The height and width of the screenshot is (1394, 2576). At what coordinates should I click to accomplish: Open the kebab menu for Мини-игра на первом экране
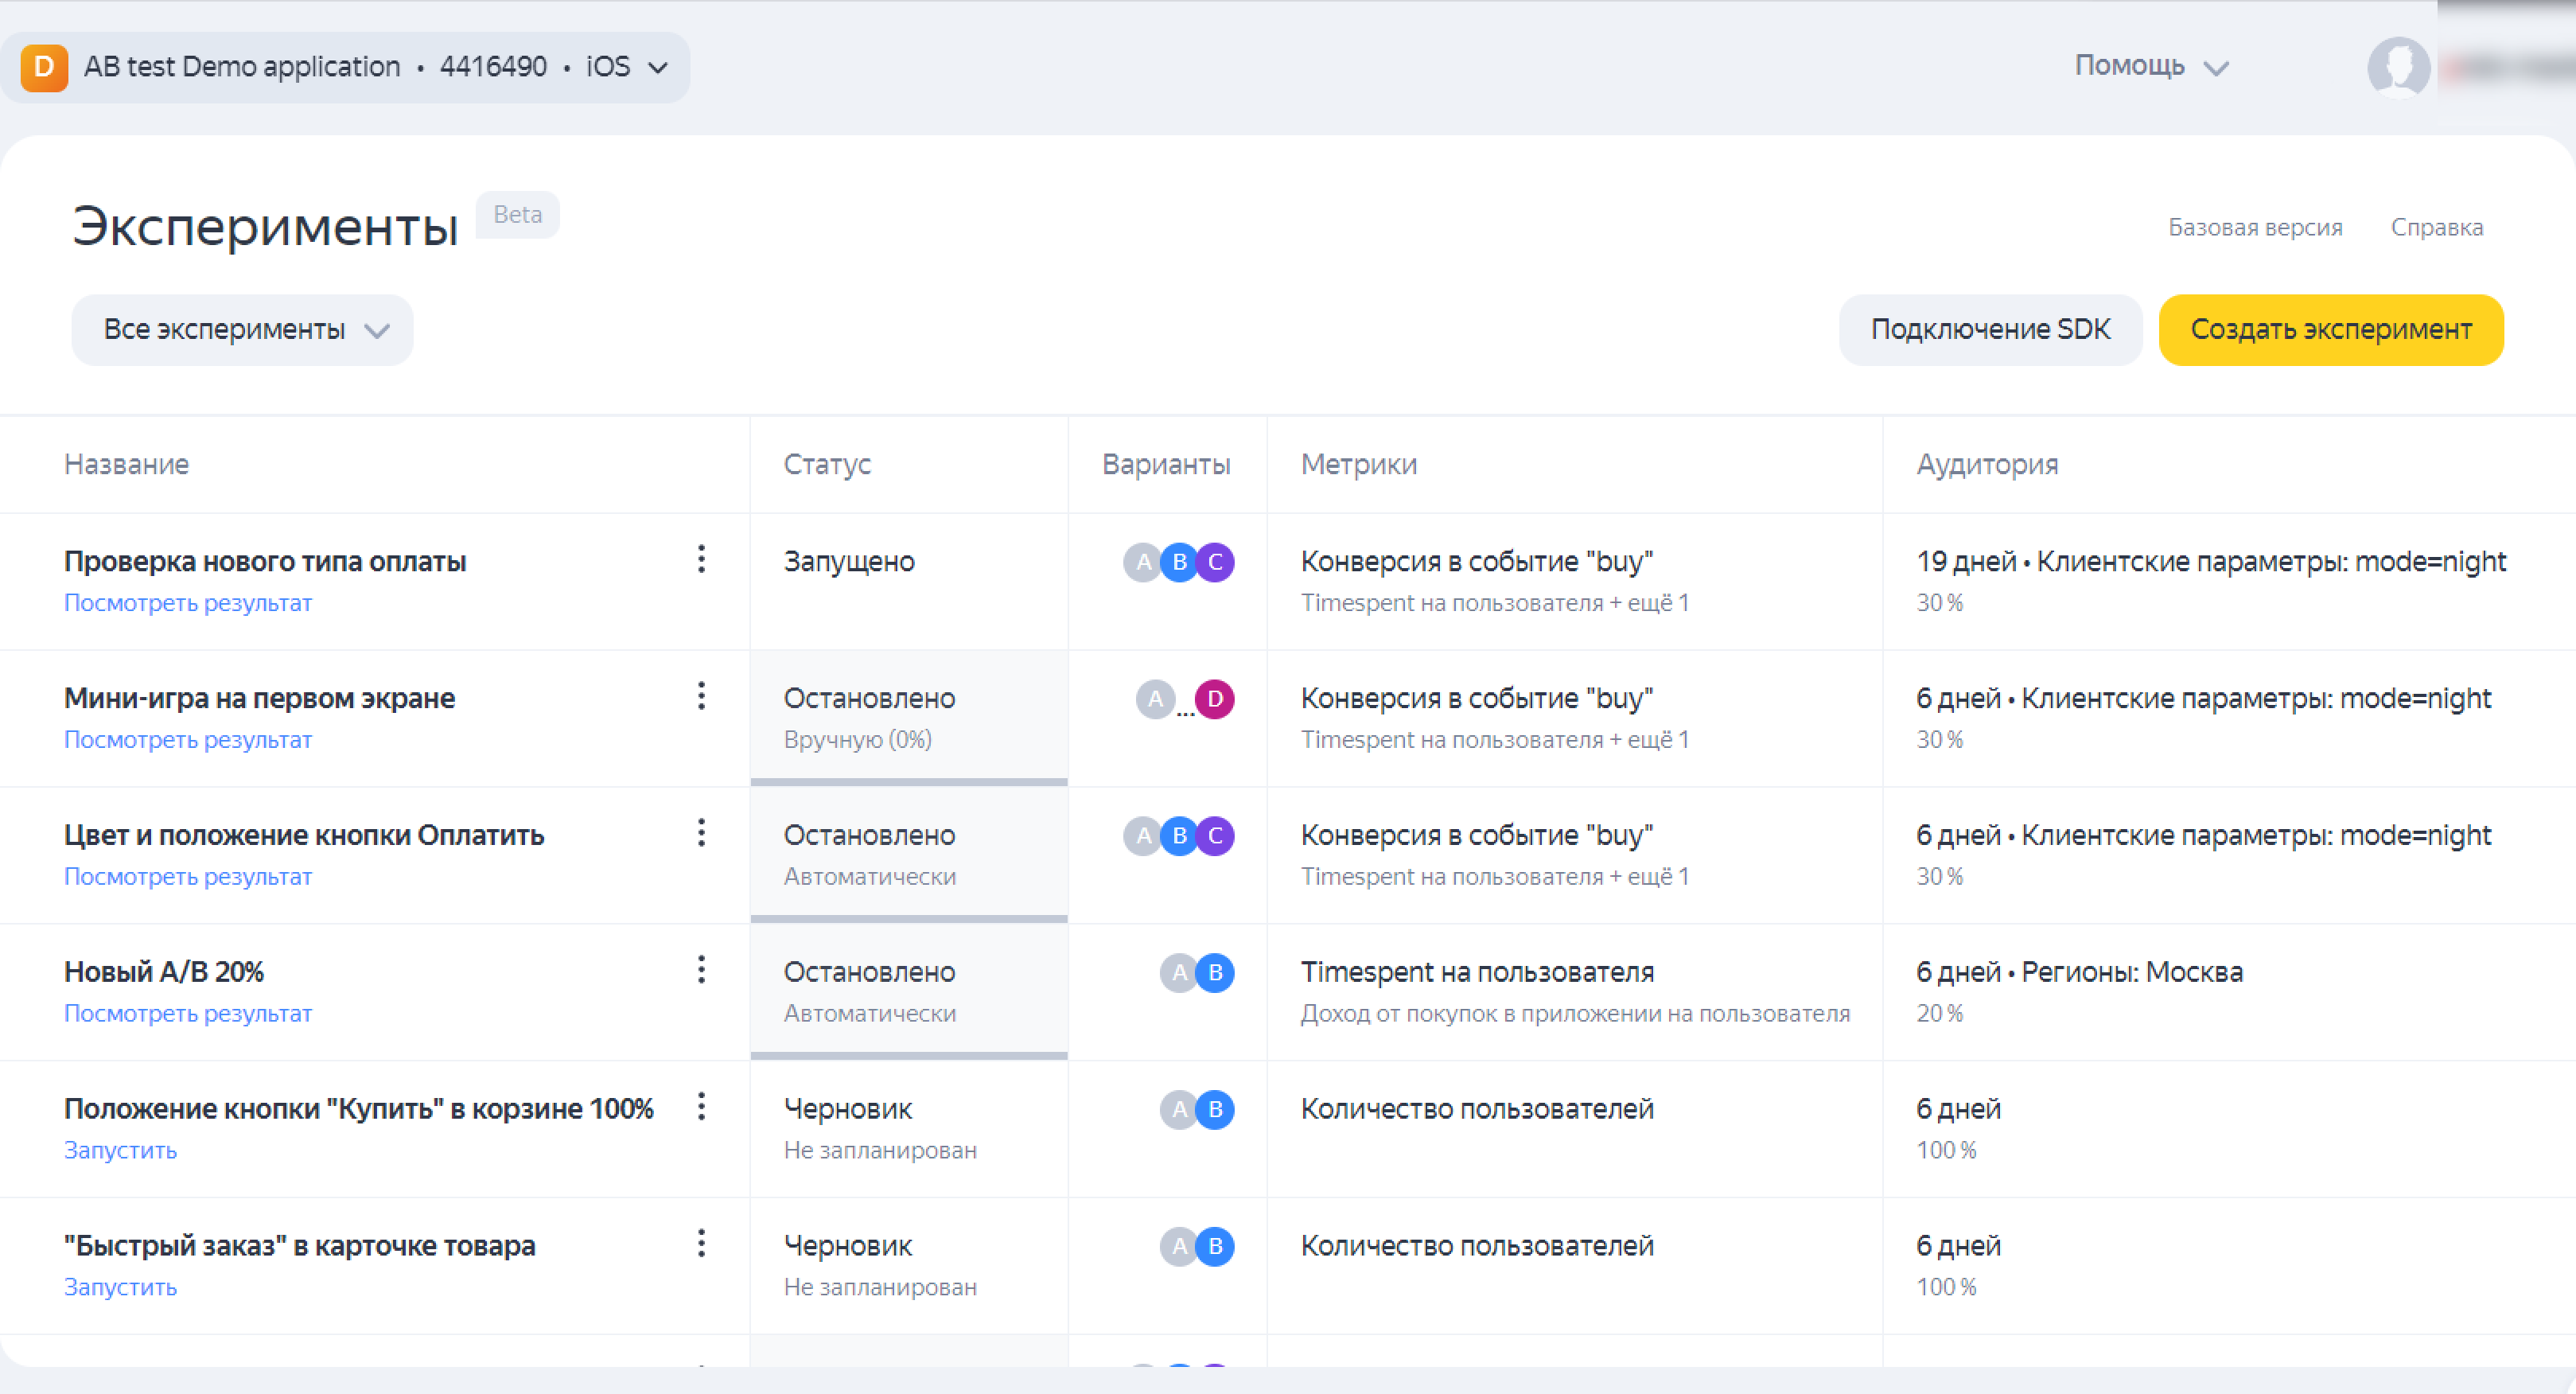pyautogui.click(x=701, y=696)
